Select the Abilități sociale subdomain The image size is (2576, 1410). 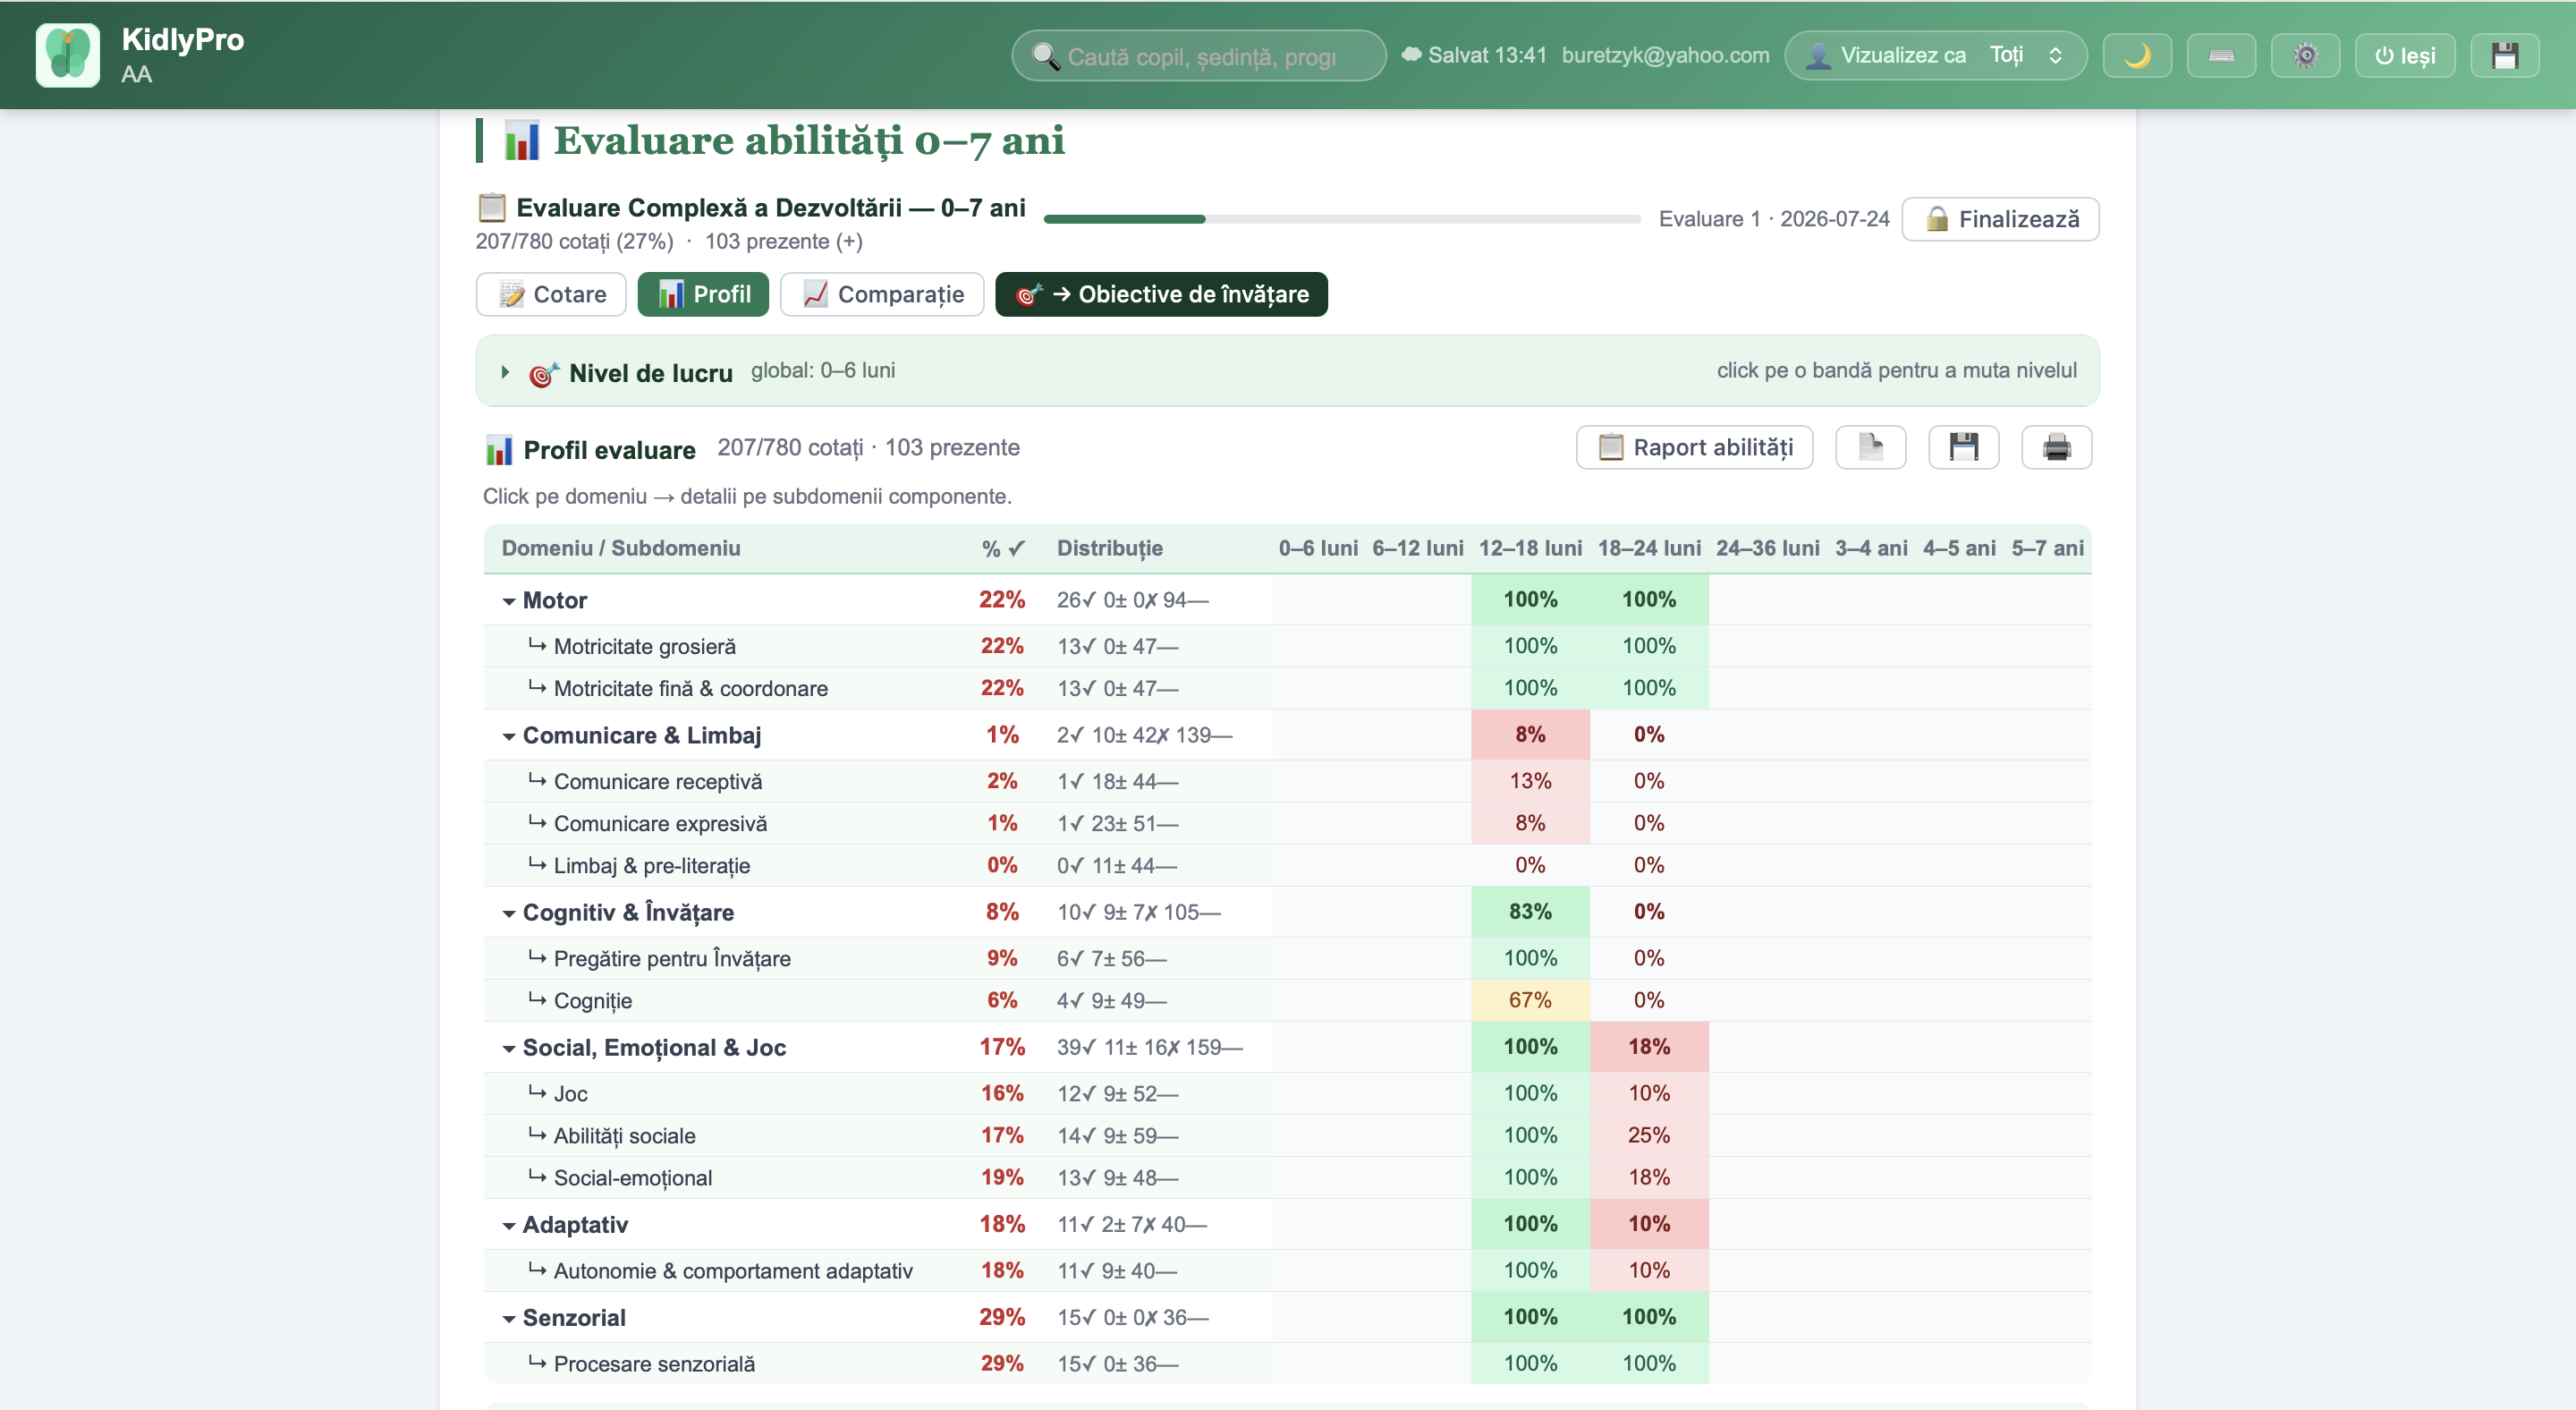pos(1287,1135)
